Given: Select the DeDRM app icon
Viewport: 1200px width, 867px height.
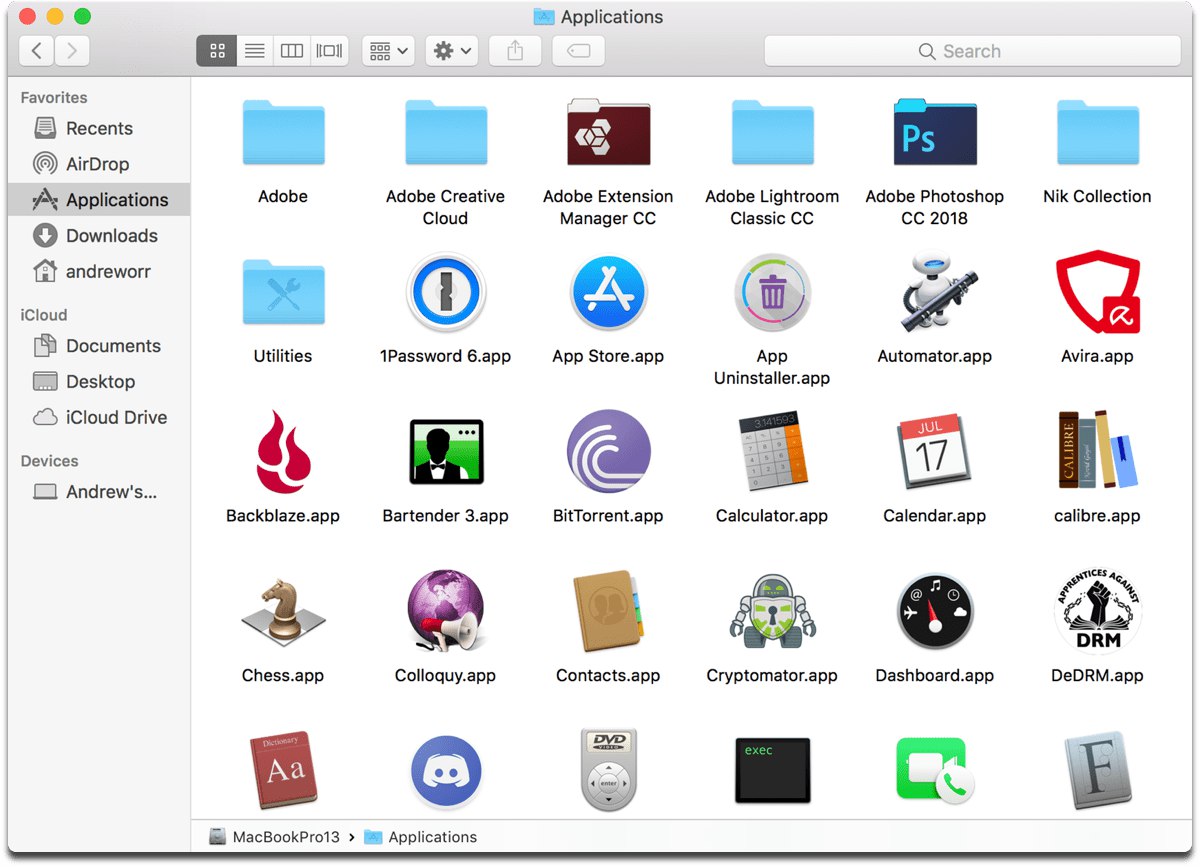Looking at the screenshot, I should click(1098, 610).
